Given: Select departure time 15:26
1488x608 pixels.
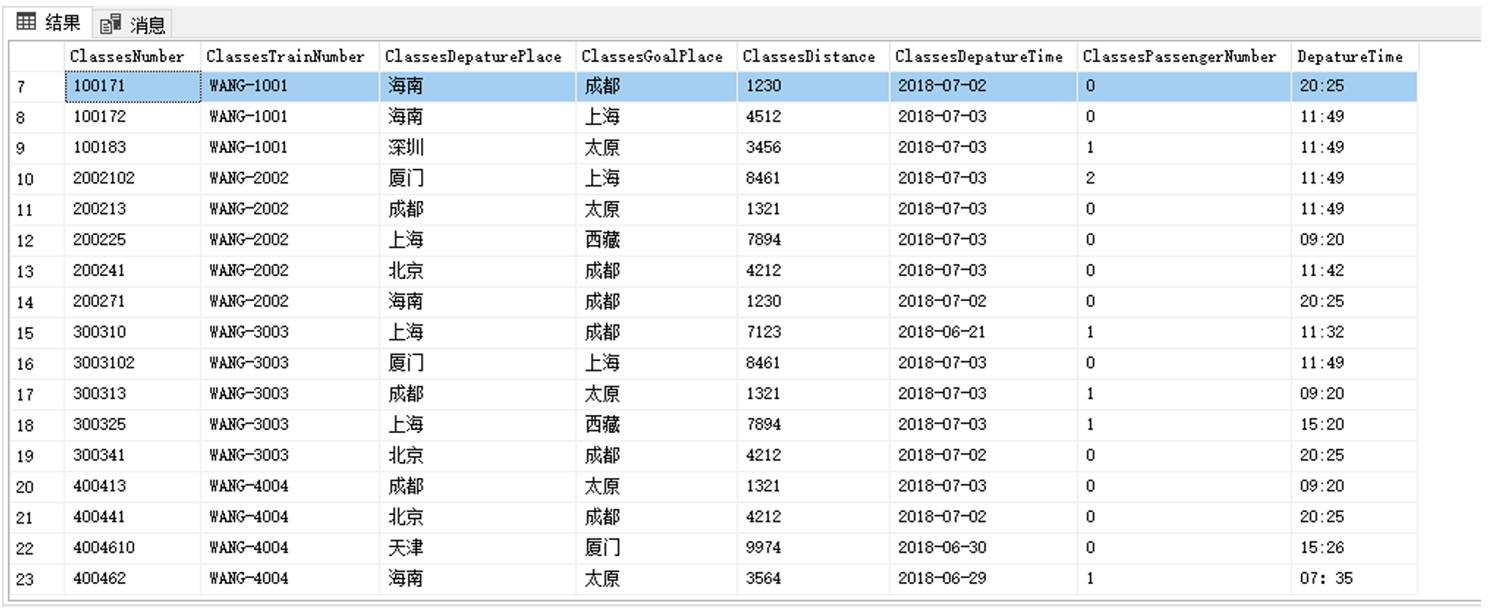Looking at the screenshot, I should [1354, 549].
